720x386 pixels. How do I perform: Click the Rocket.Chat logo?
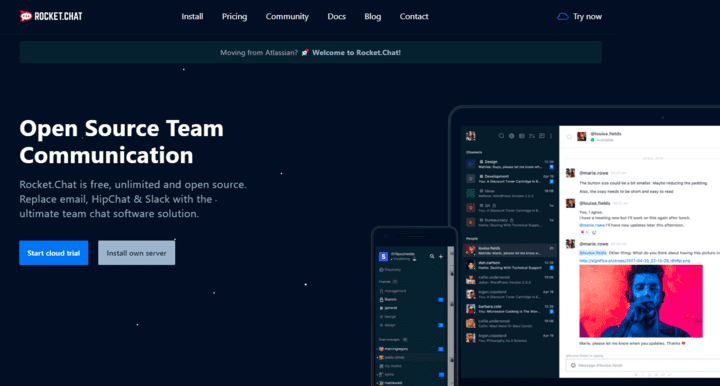[x=51, y=17]
